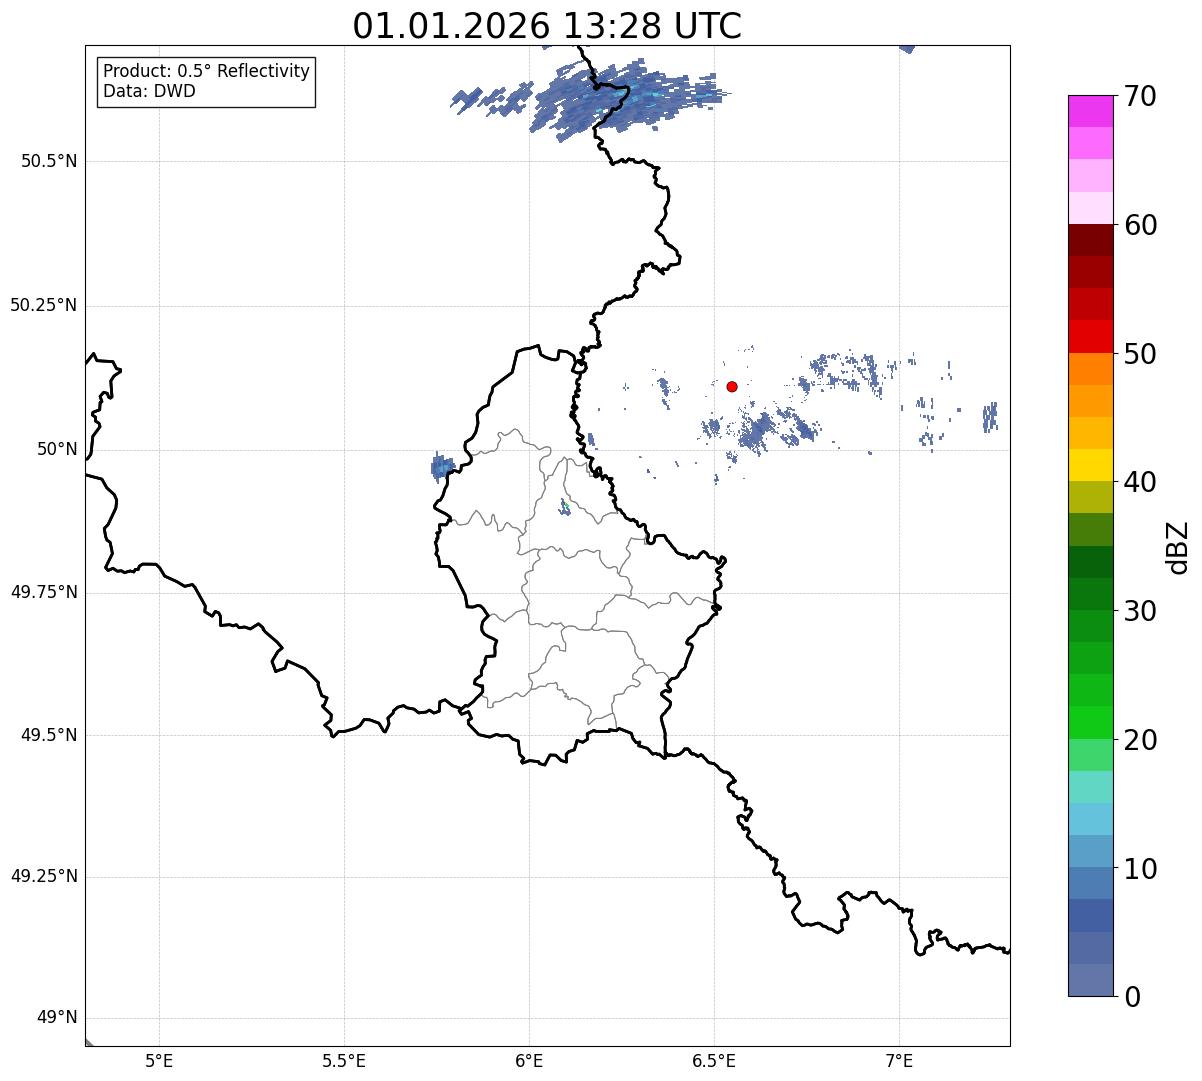Click the 10 colorbar tick label

pos(1140,868)
